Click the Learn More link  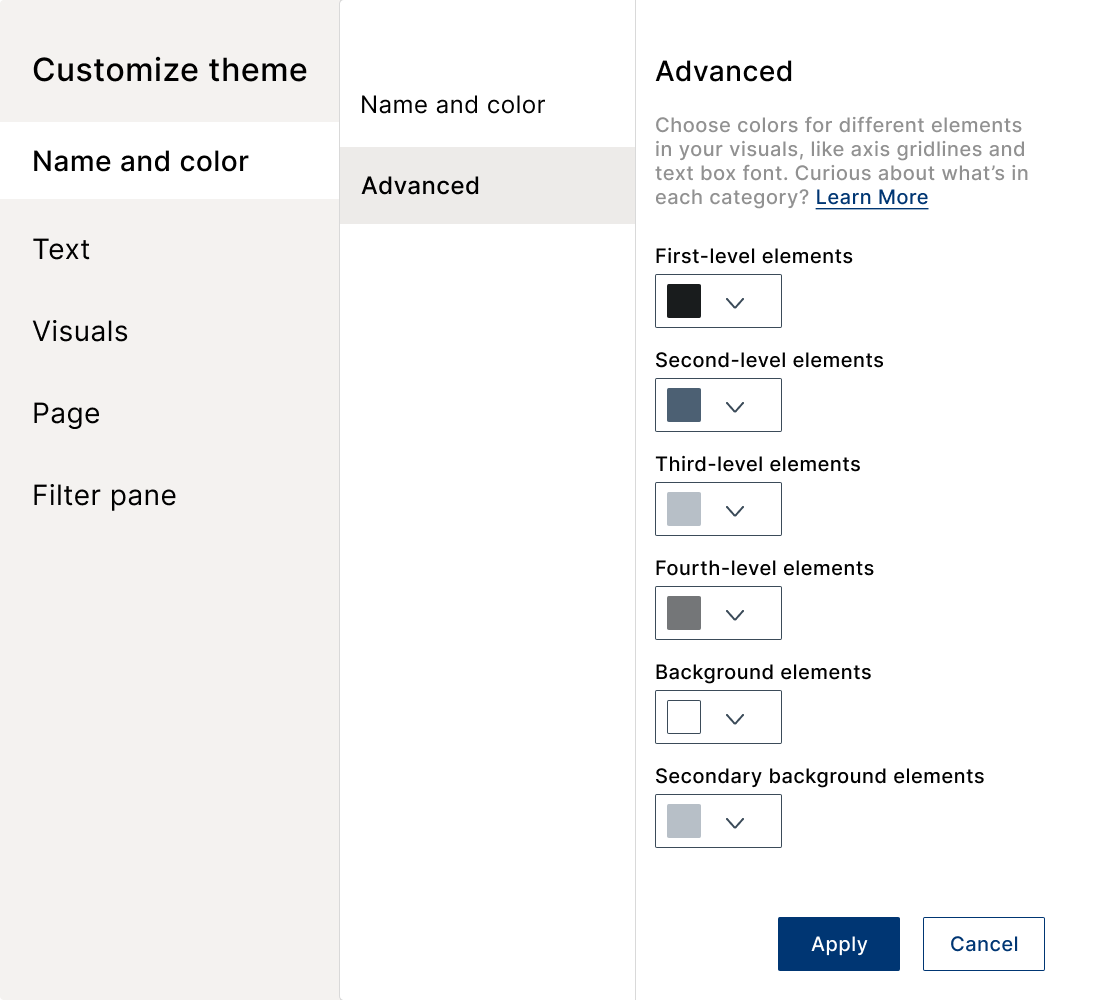coord(871,197)
